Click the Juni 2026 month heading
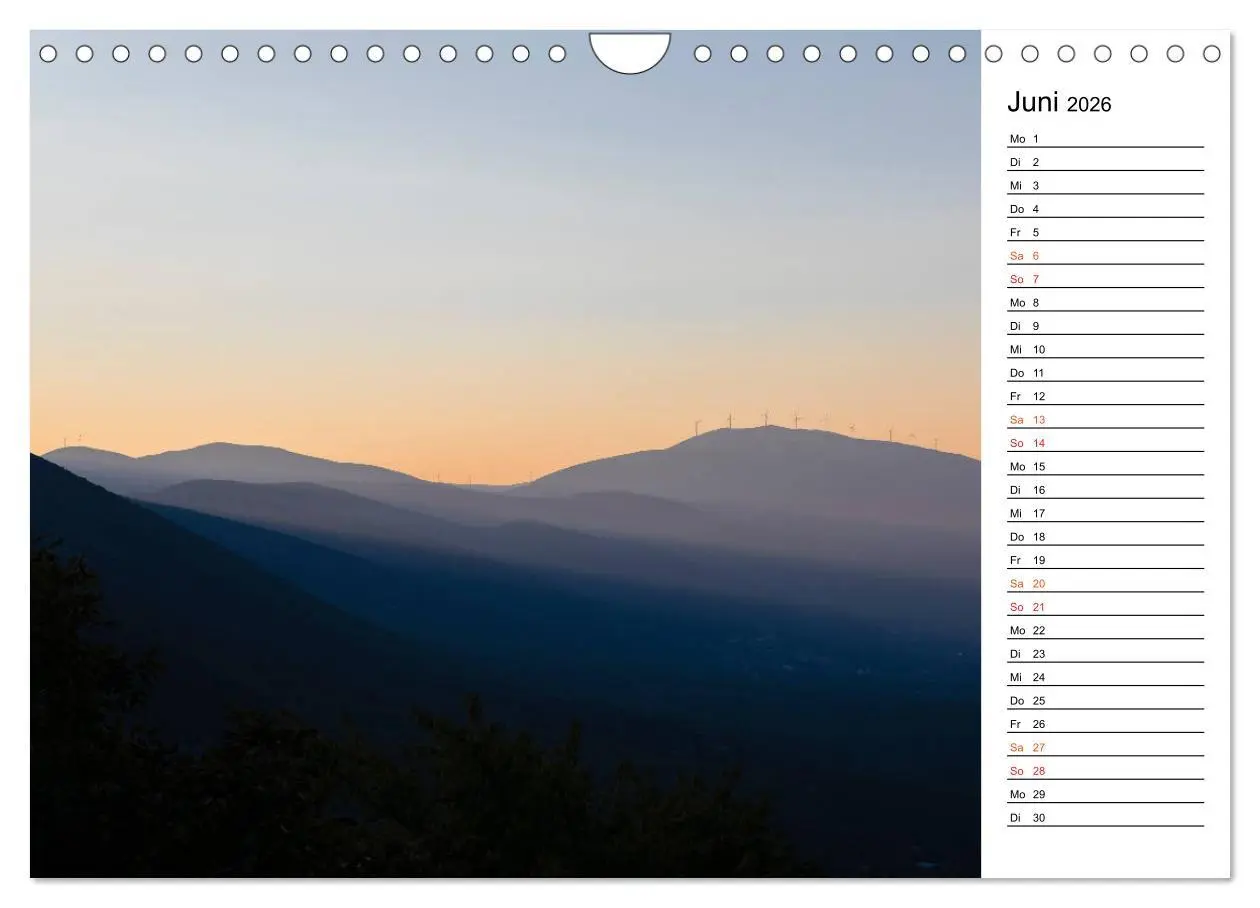This screenshot has height=908, width=1260. point(1059,103)
